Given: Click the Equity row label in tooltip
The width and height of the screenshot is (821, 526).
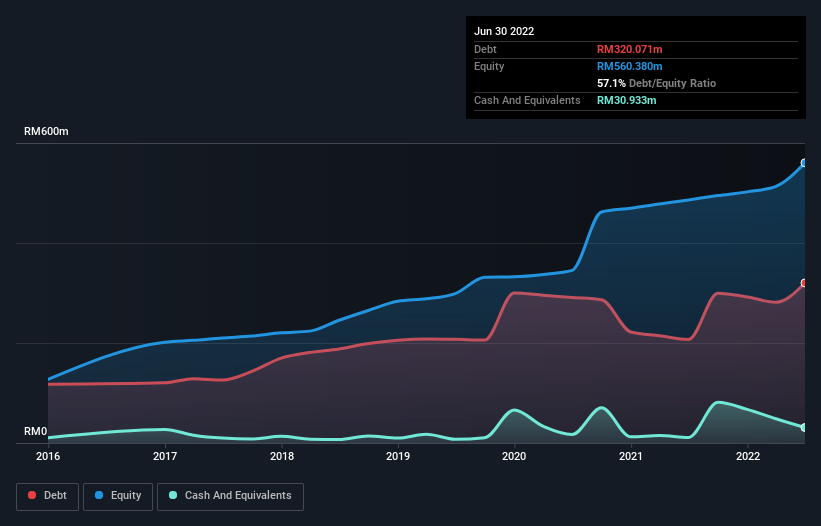Looking at the screenshot, I should [x=489, y=66].
